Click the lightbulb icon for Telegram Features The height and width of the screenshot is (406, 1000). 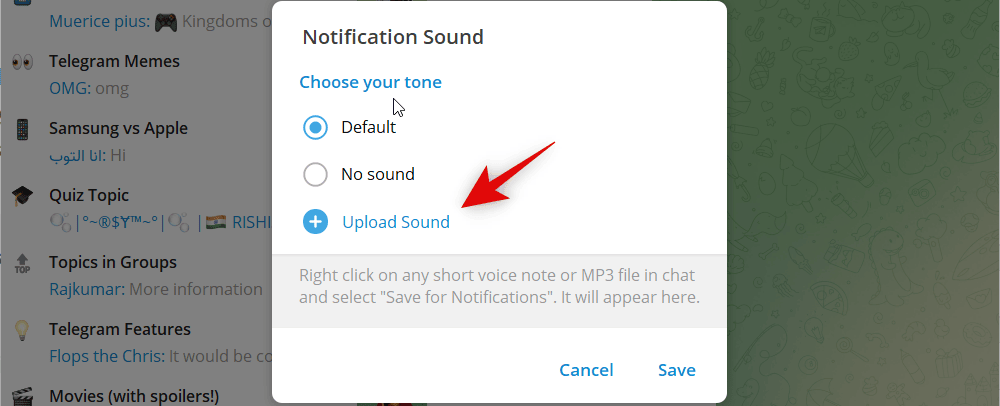pyautogui.click(x=21, y=330)
